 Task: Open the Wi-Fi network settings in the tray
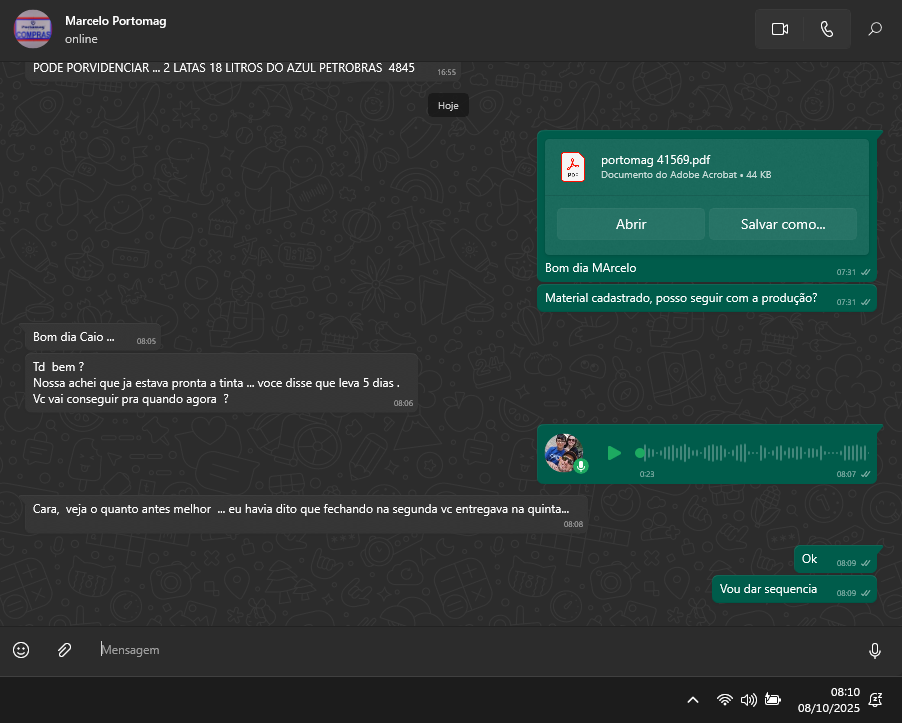tap(725, 700)
